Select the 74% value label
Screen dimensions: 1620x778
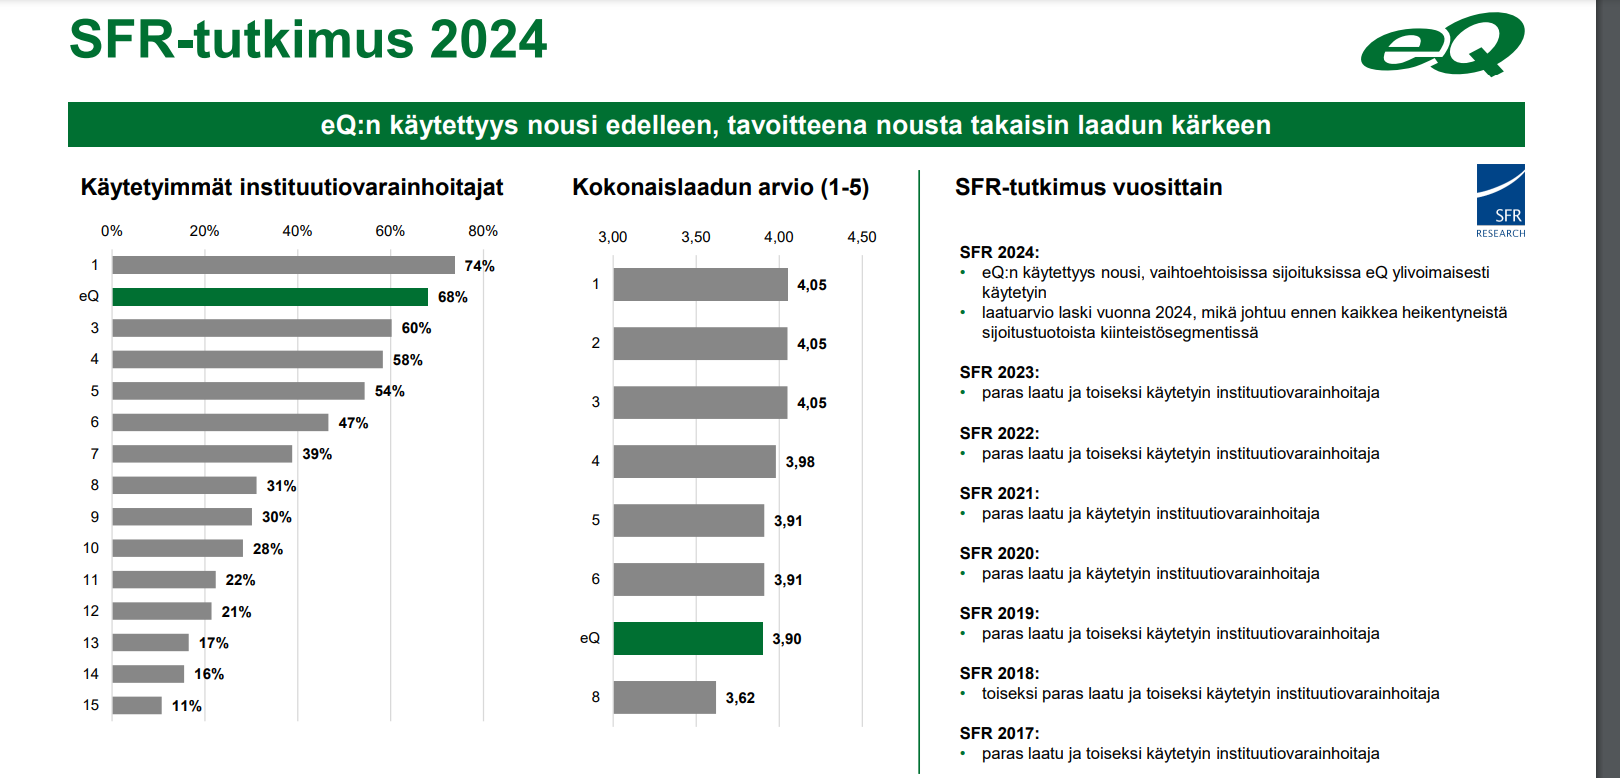479,266
